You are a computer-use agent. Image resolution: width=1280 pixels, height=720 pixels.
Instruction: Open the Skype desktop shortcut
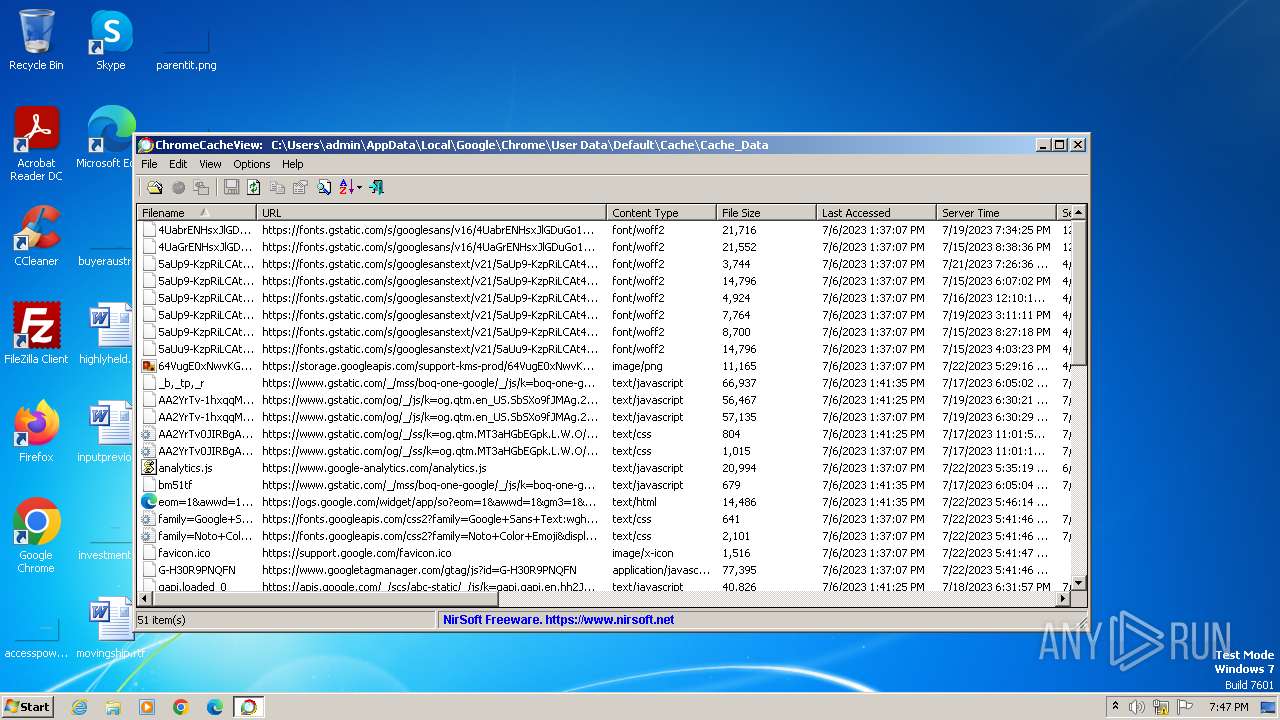point(110,40)
